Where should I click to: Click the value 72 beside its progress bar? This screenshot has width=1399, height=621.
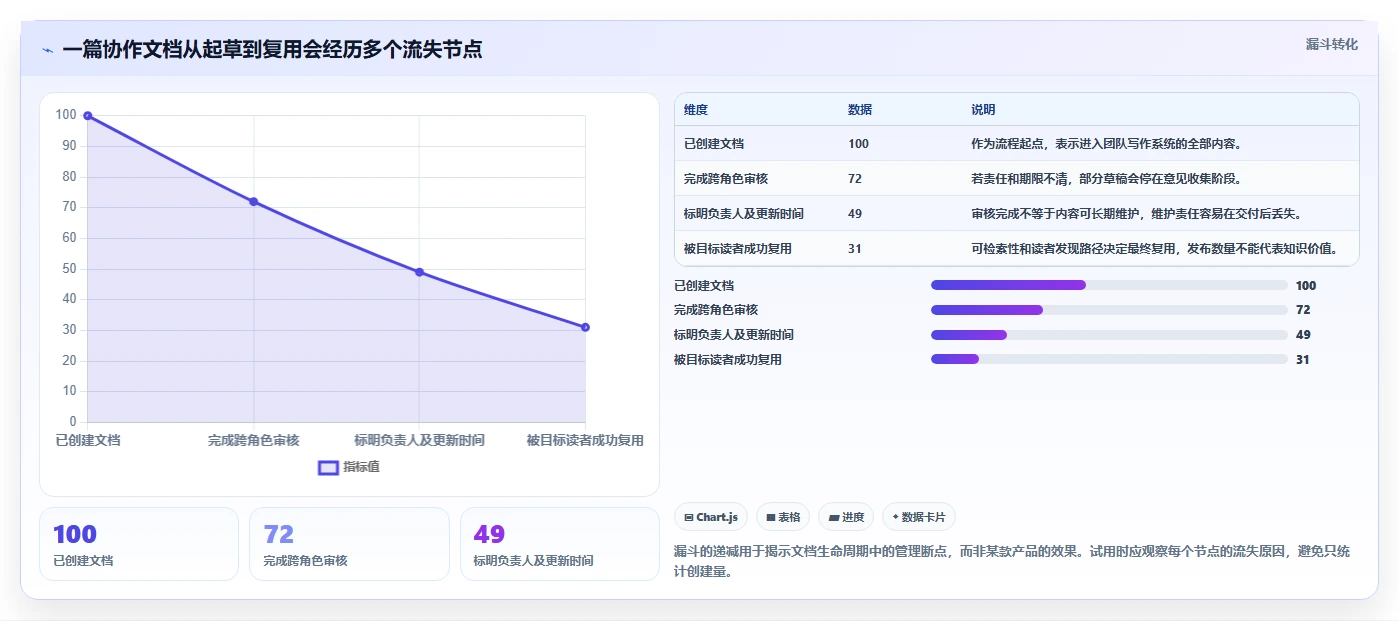click(1303, 310)
